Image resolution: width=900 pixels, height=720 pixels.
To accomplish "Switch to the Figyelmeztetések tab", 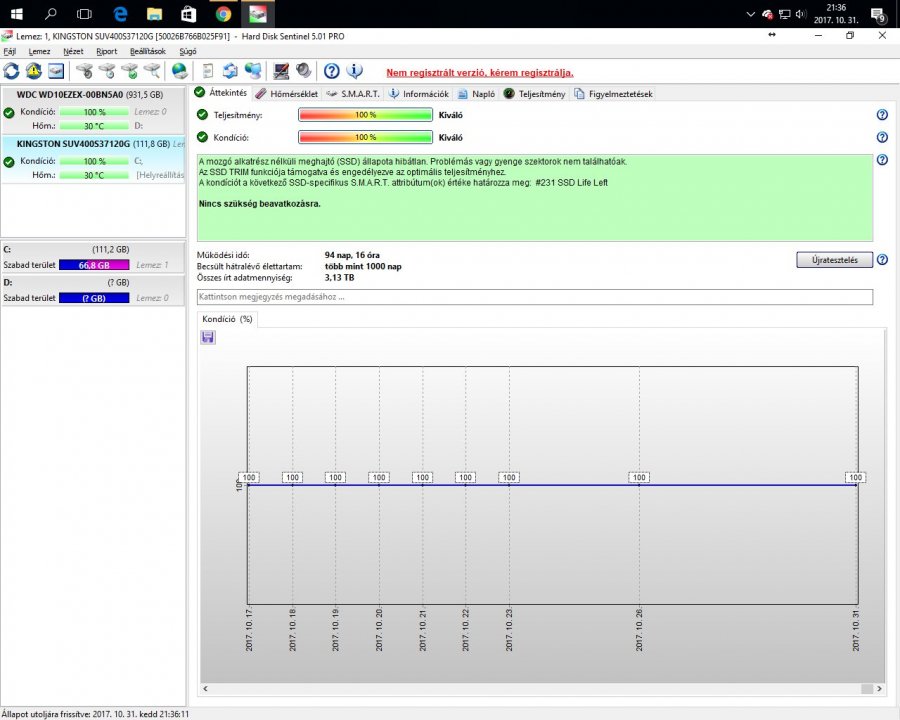I will tap(614, 94).
